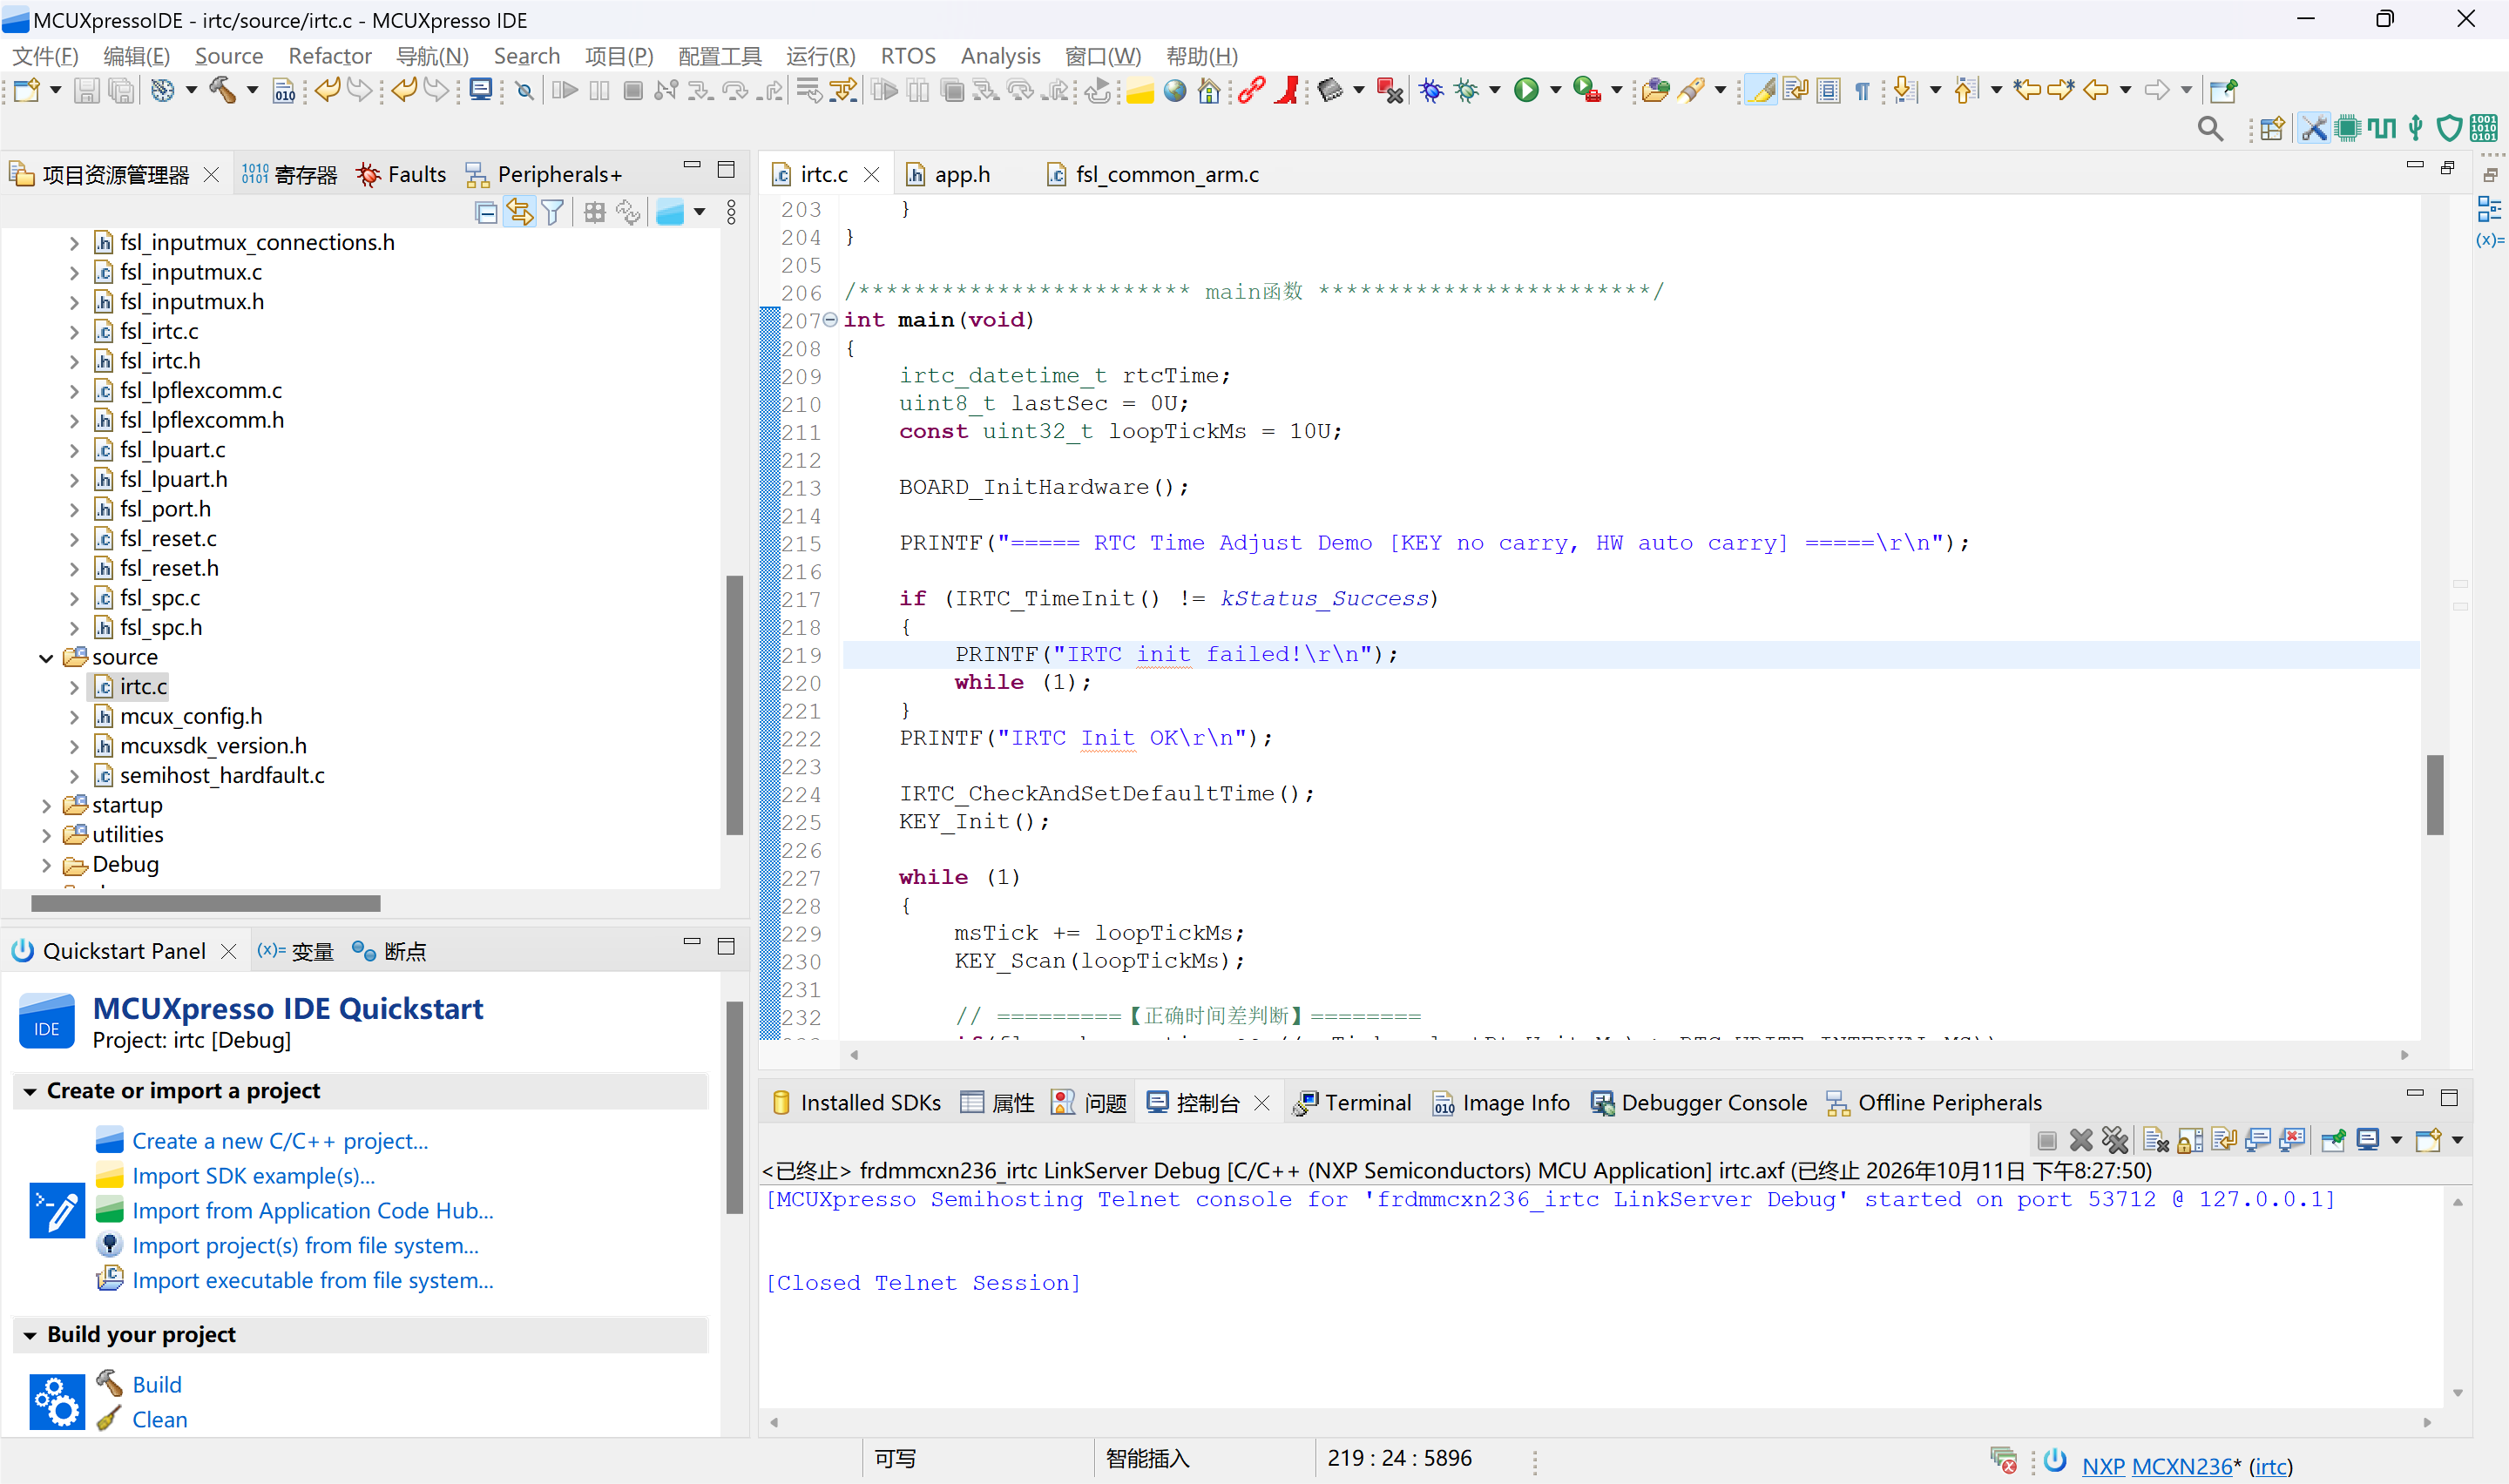This screenshot has width=2509, height=1484.
Task: Open the RTOS menu
Action: click(x=908, y=56)
